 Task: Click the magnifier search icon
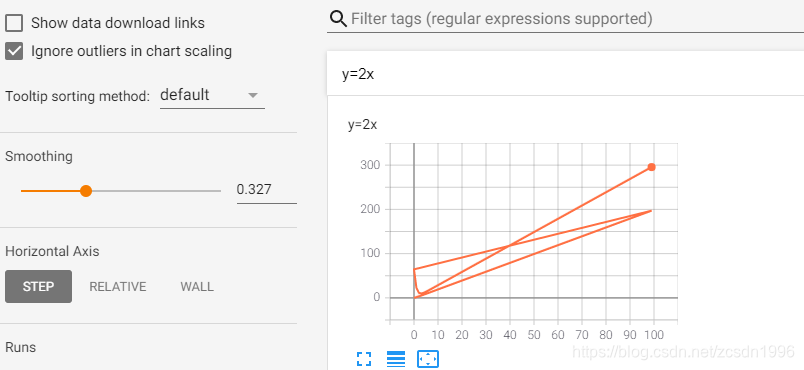[x=338, y=19]
